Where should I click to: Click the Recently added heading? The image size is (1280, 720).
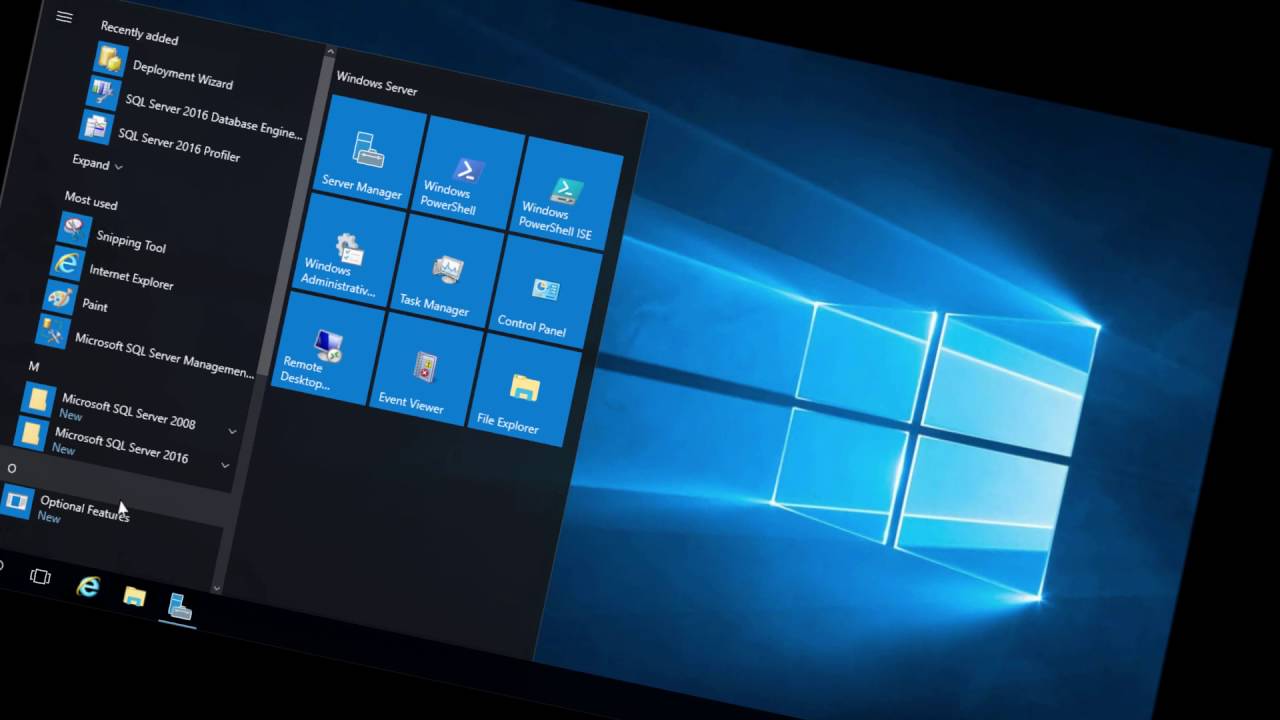[x=139, y=33]
